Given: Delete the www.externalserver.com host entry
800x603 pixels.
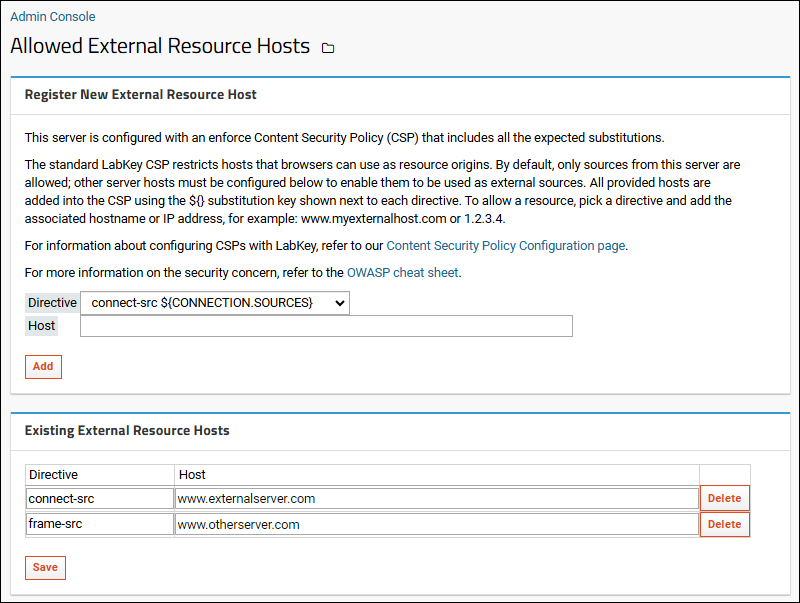Looking at the screenshot, I should [x=724, y=498].
